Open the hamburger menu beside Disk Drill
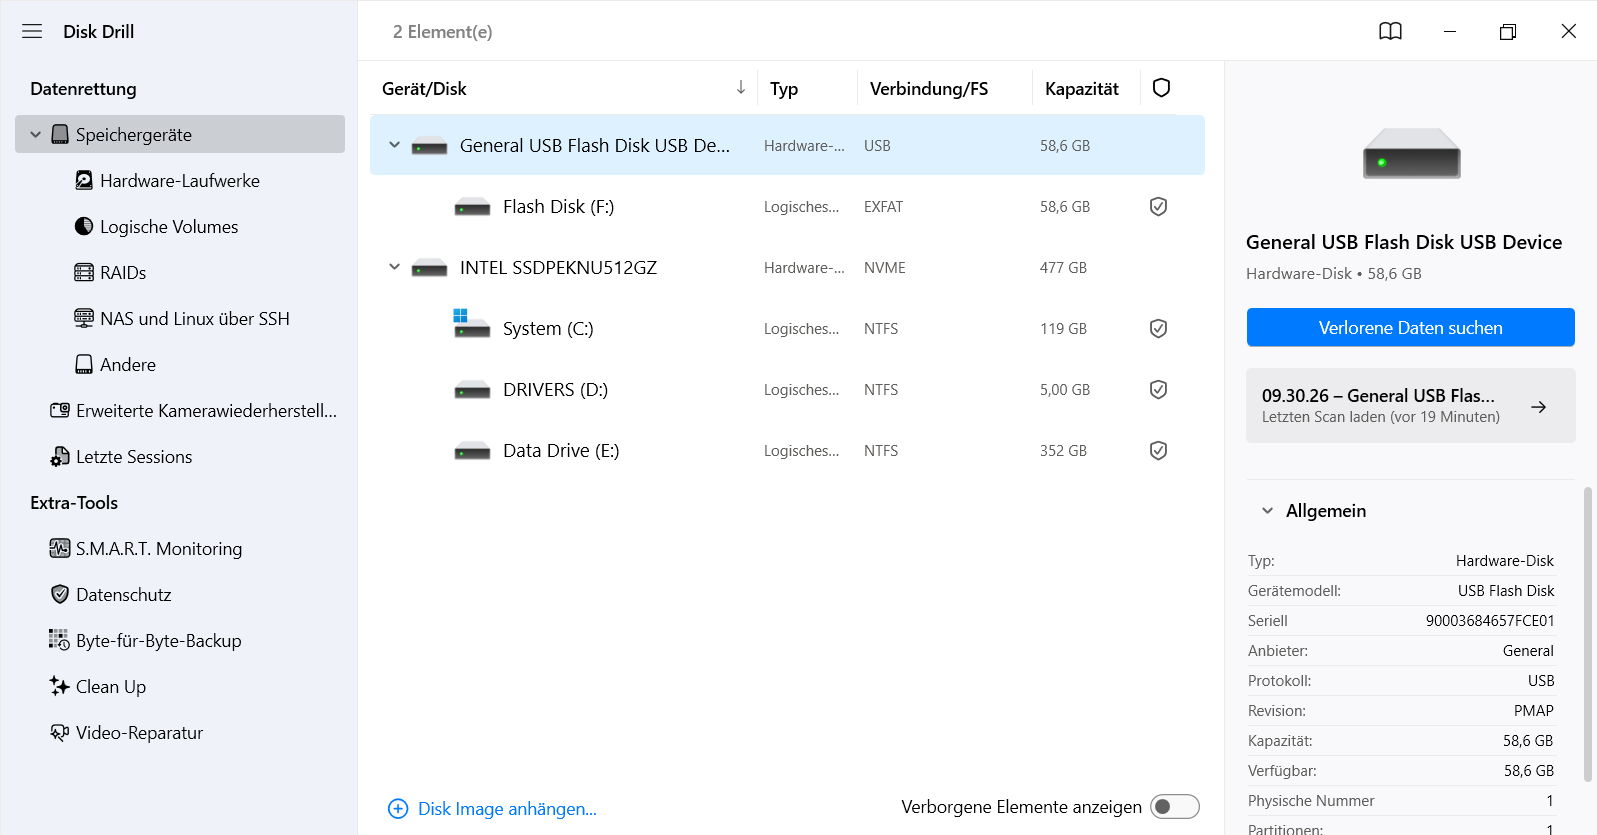1597x835 pixels. [x=32, y=31]
